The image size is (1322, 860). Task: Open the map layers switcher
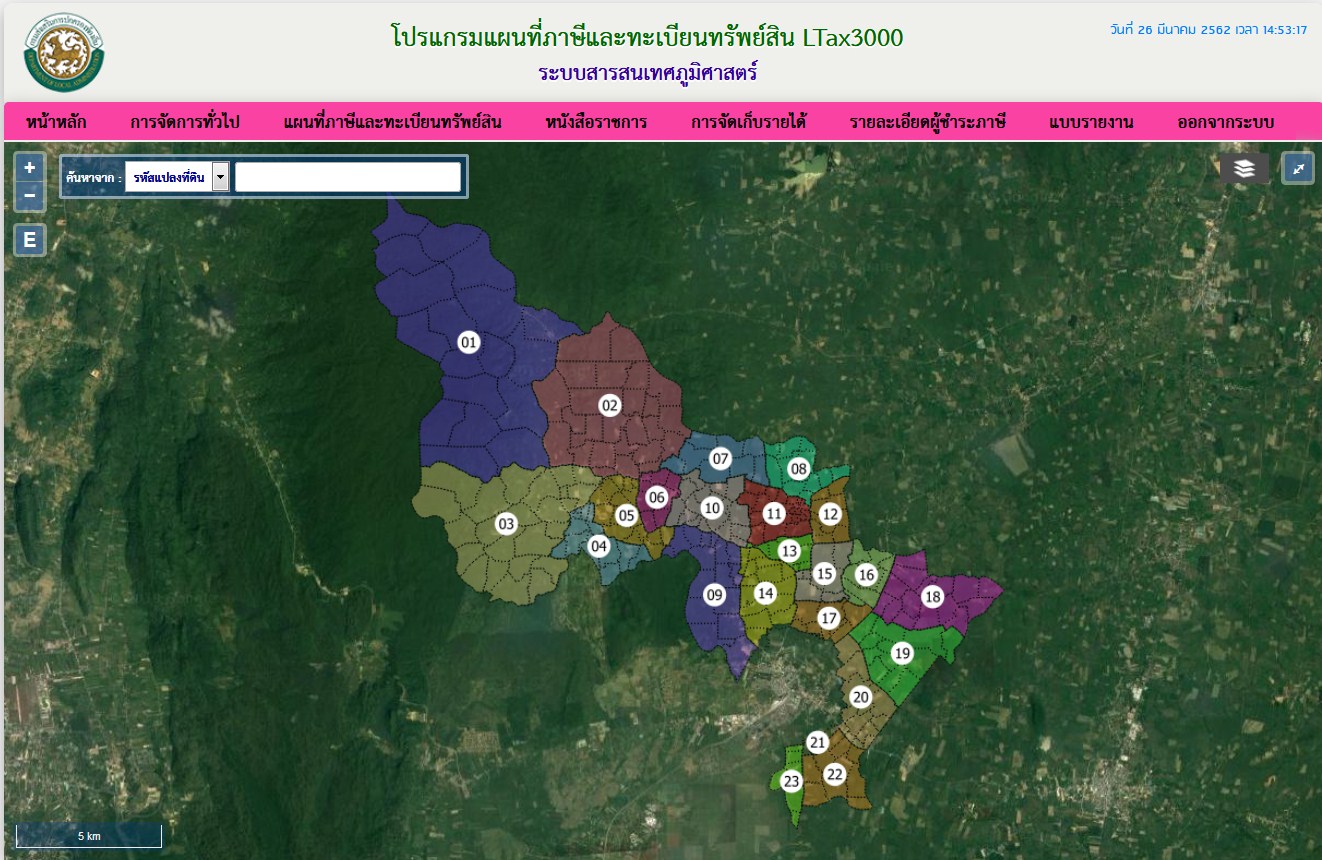pyautogui.click(x=1244, y=168)
